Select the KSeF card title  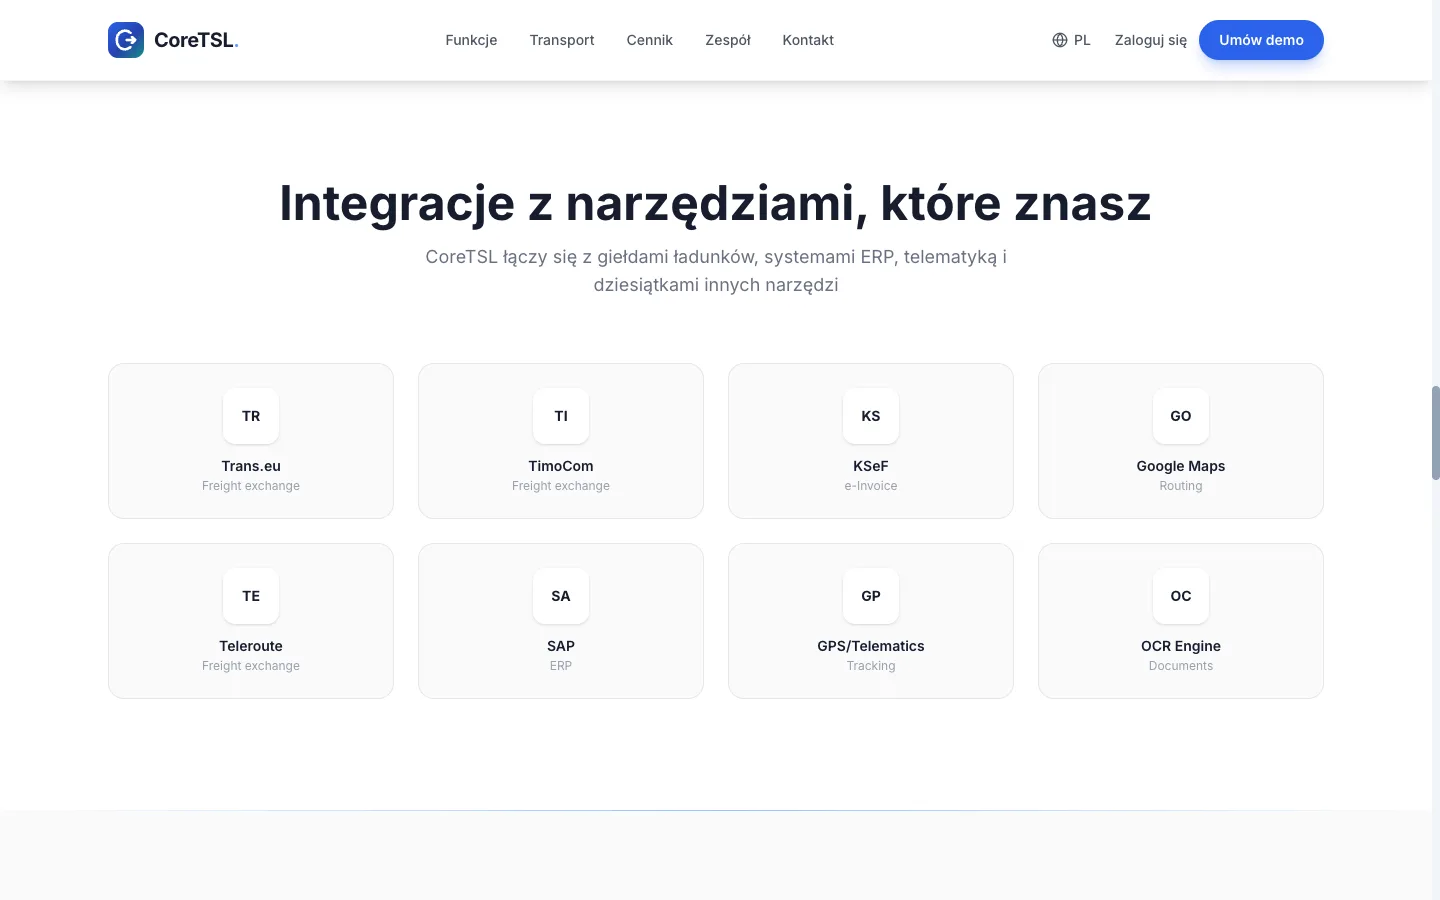pos(871,466)
